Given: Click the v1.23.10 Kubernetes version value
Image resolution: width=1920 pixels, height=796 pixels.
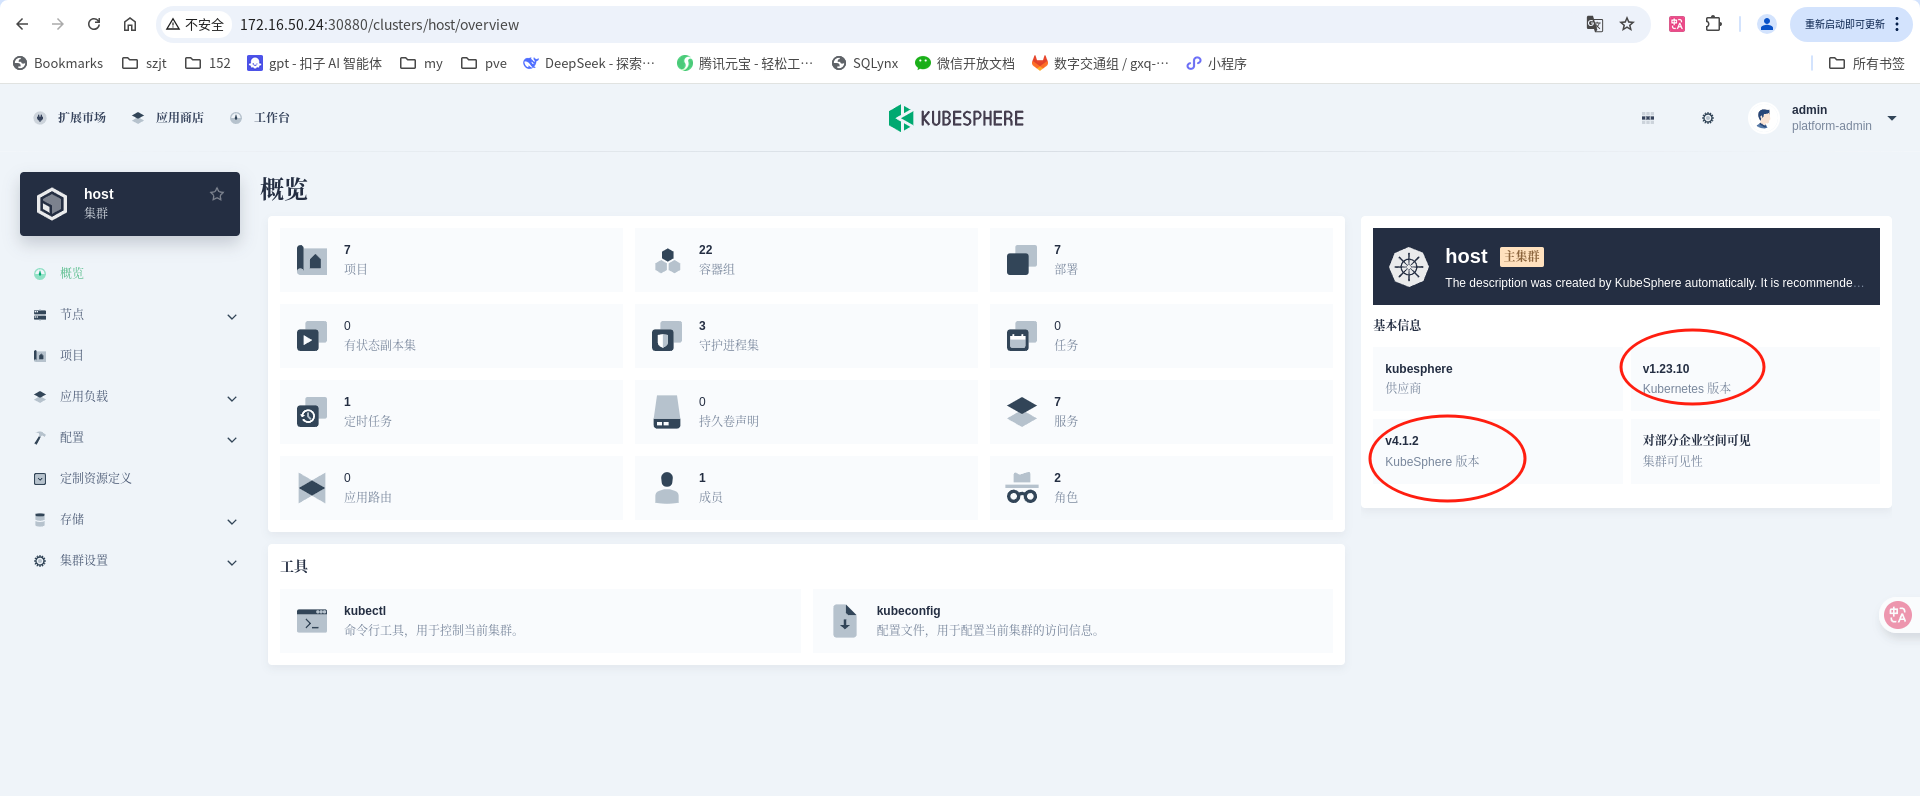Looking at the screenshot, I should (x=1666, y=369).
